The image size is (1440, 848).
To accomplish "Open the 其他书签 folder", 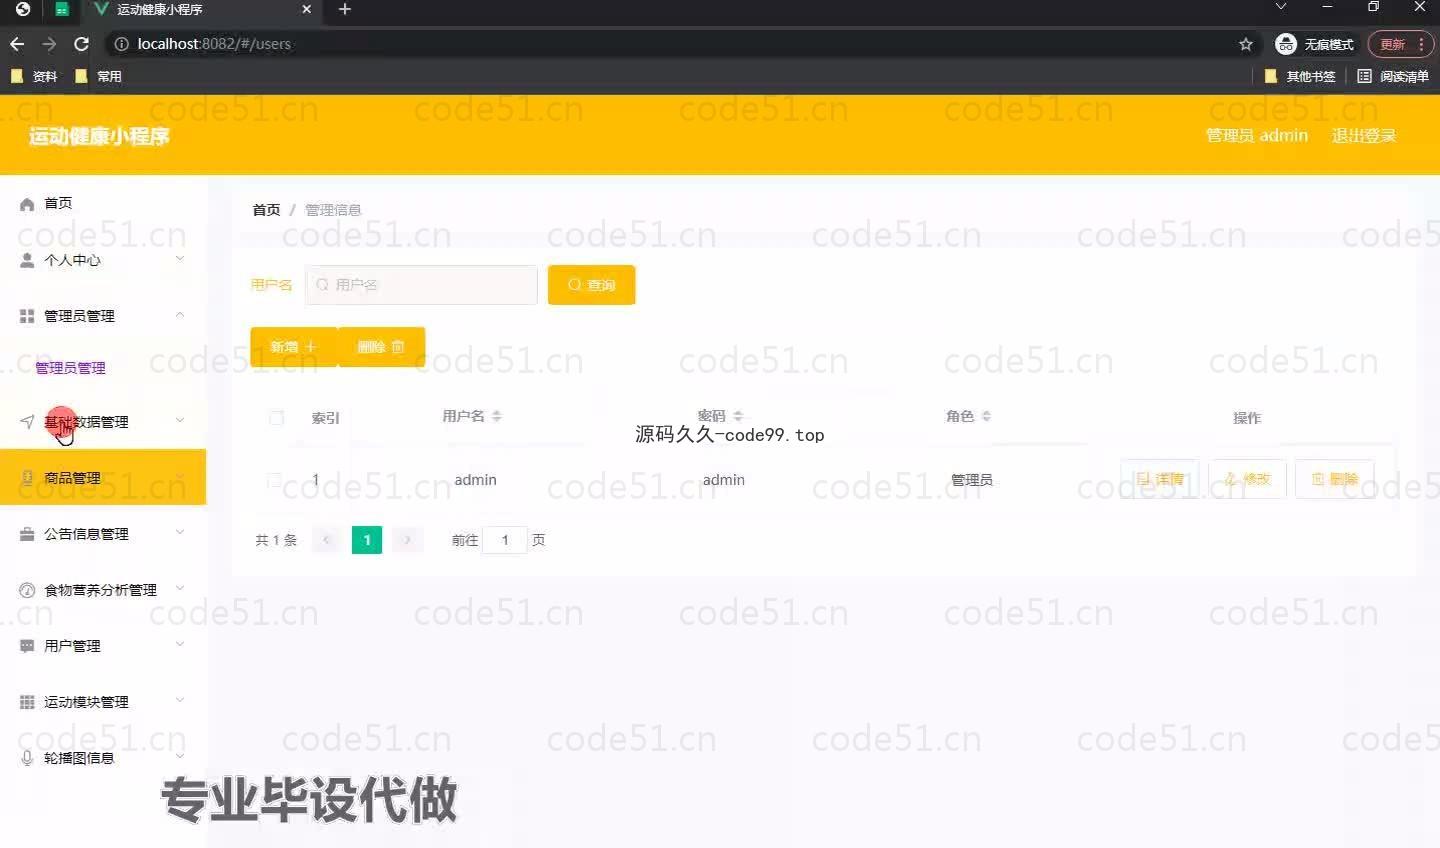I will pos(1300,76).
